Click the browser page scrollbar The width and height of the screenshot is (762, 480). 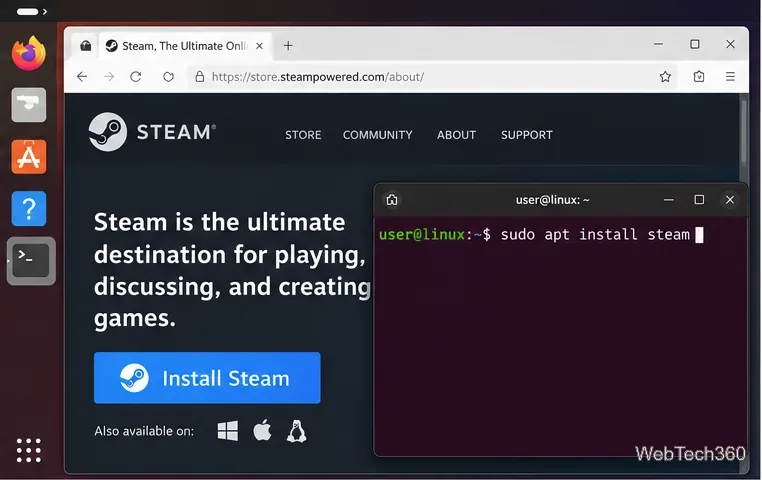tap(744, 131)
